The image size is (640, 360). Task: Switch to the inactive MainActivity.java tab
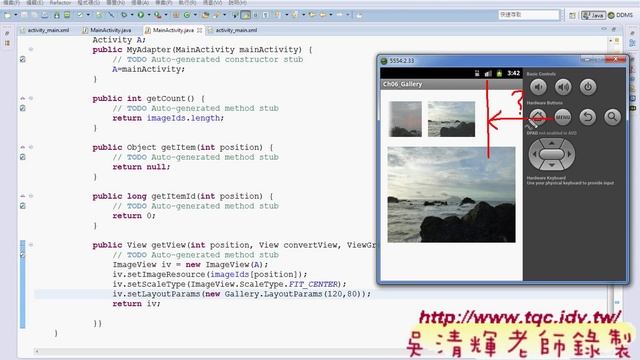click(107, 30)
